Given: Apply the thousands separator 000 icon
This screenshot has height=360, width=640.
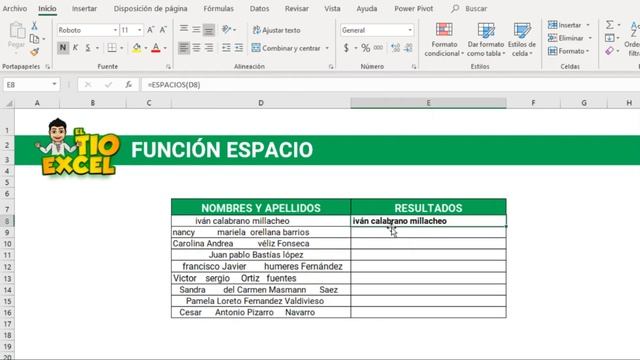Looking at the screenshot, I should point(378,48).
